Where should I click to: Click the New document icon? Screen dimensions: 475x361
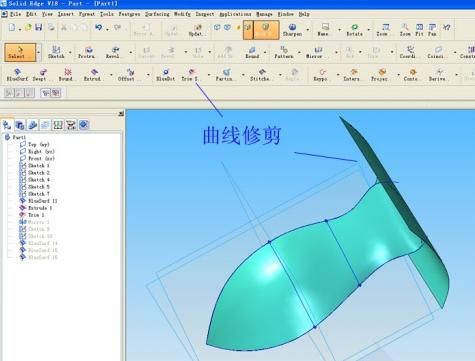coord(12,28)
